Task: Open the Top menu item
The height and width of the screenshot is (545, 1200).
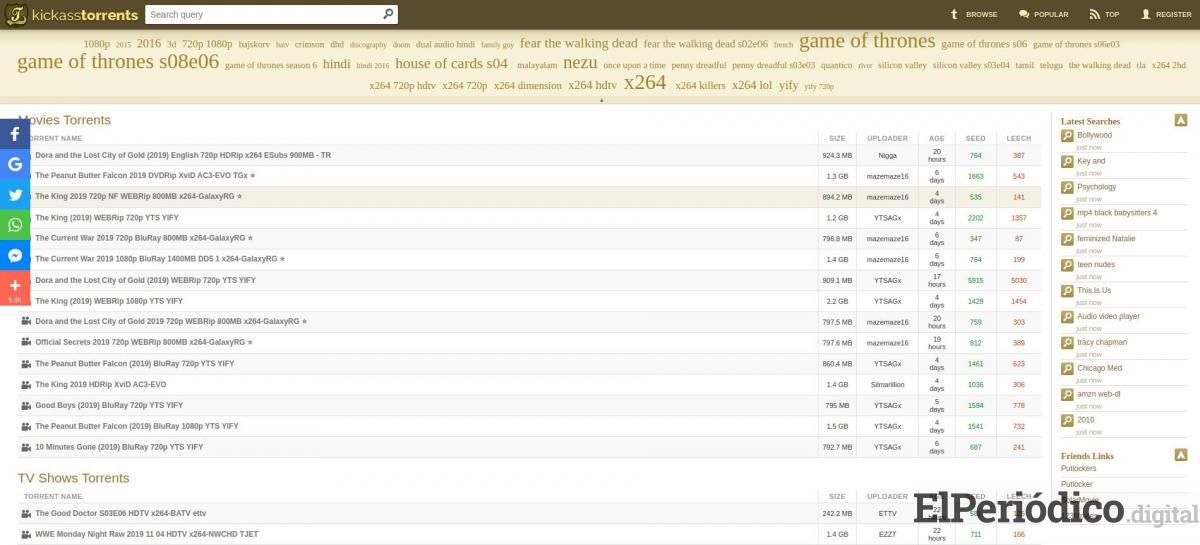Action: pos(1104,14)
